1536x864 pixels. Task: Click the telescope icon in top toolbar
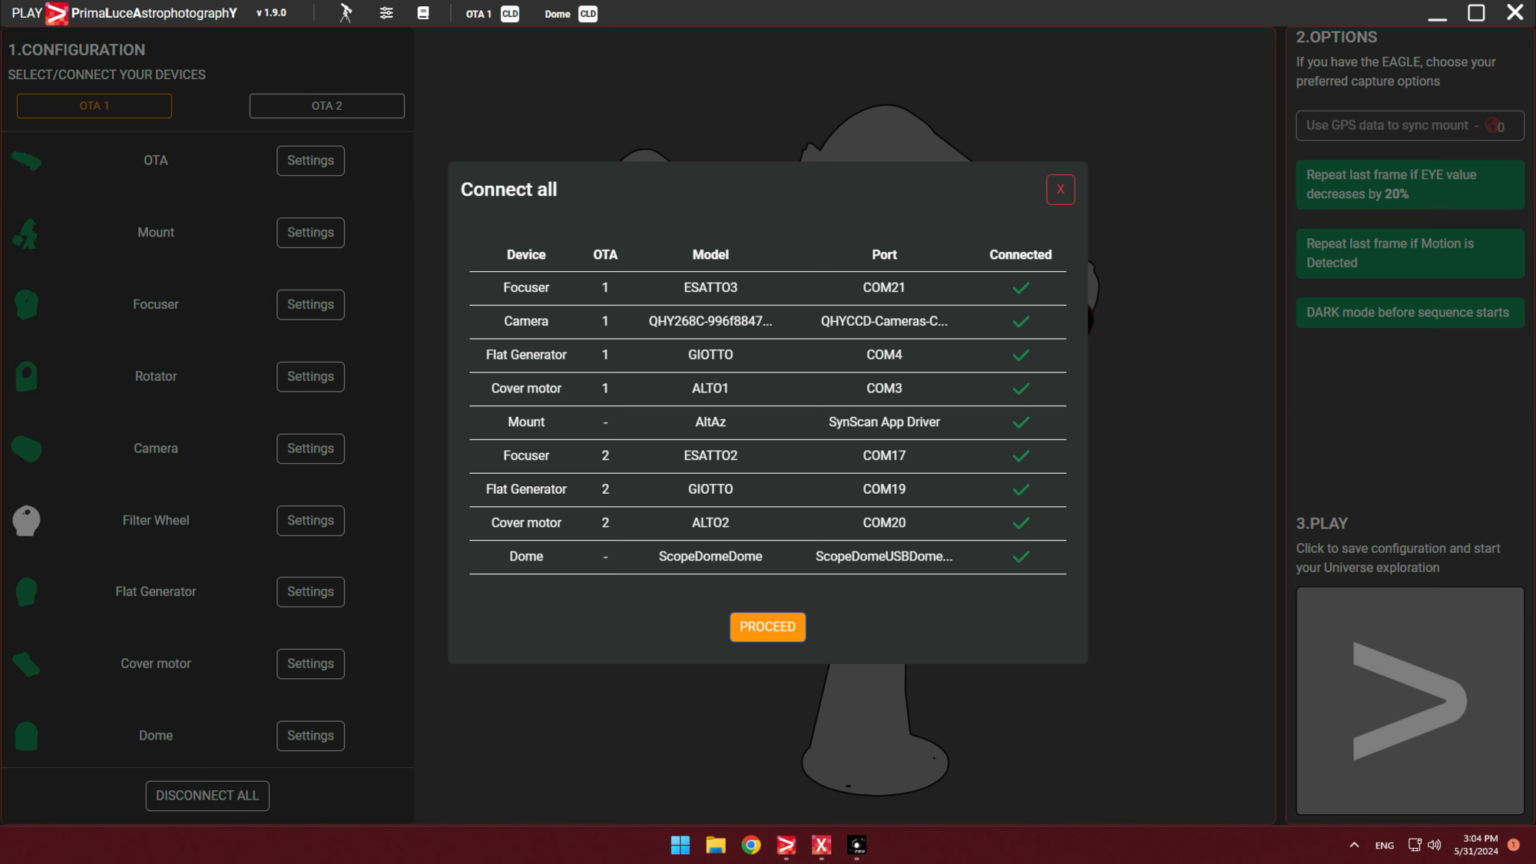pos(345,13)
